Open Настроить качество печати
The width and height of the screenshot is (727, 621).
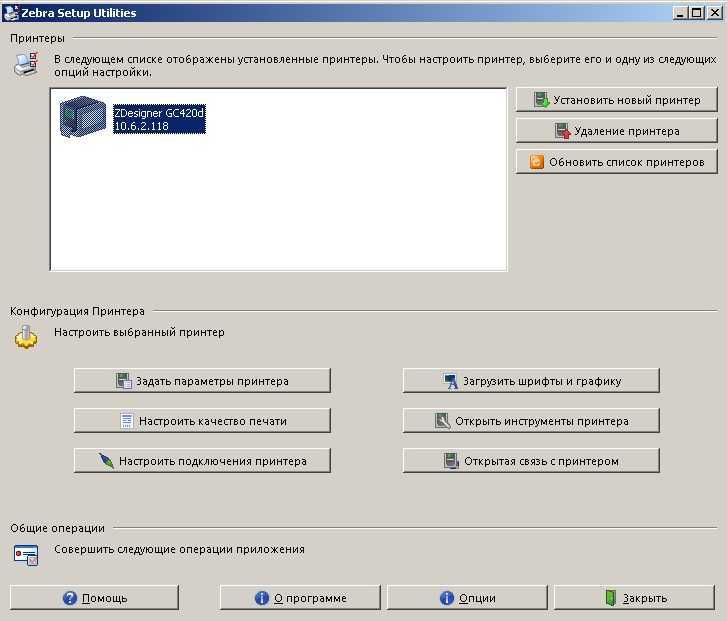[x=202, y=421]
